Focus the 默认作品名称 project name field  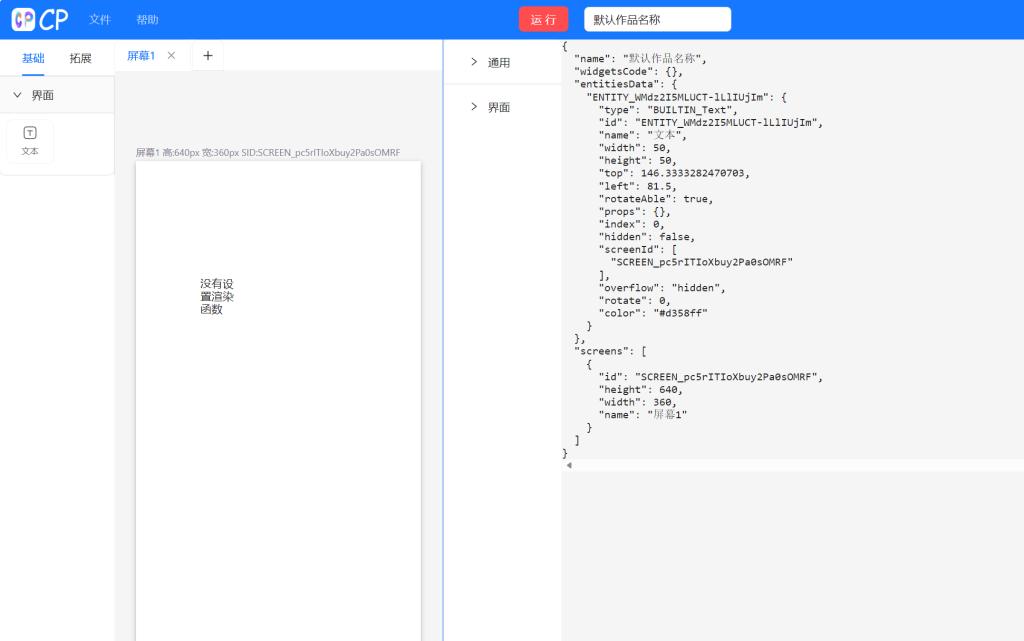pyautogui.click(x=657, y=19)
